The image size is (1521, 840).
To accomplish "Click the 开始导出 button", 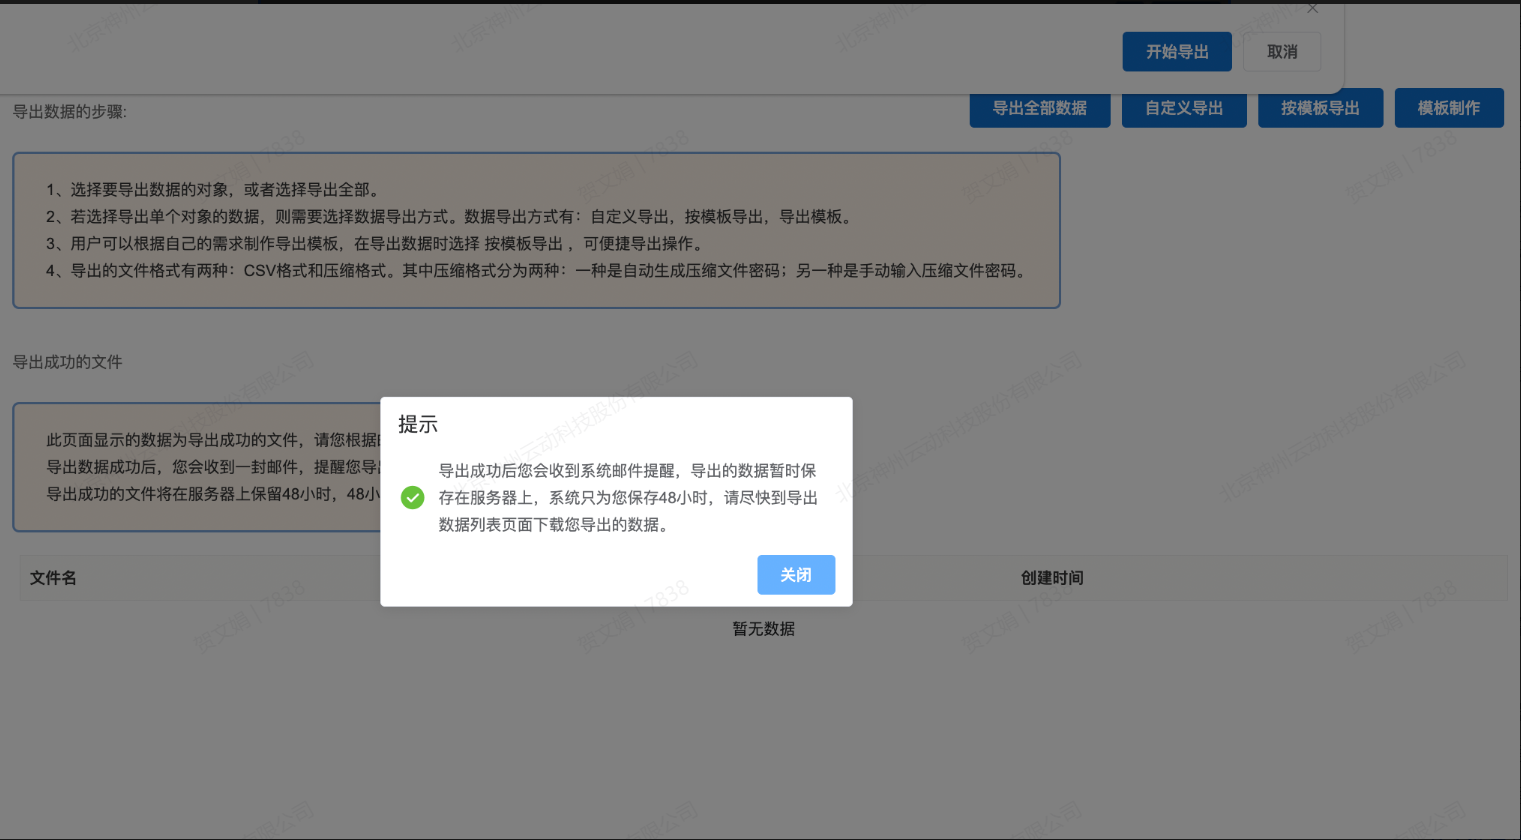I will [1176, 52].
